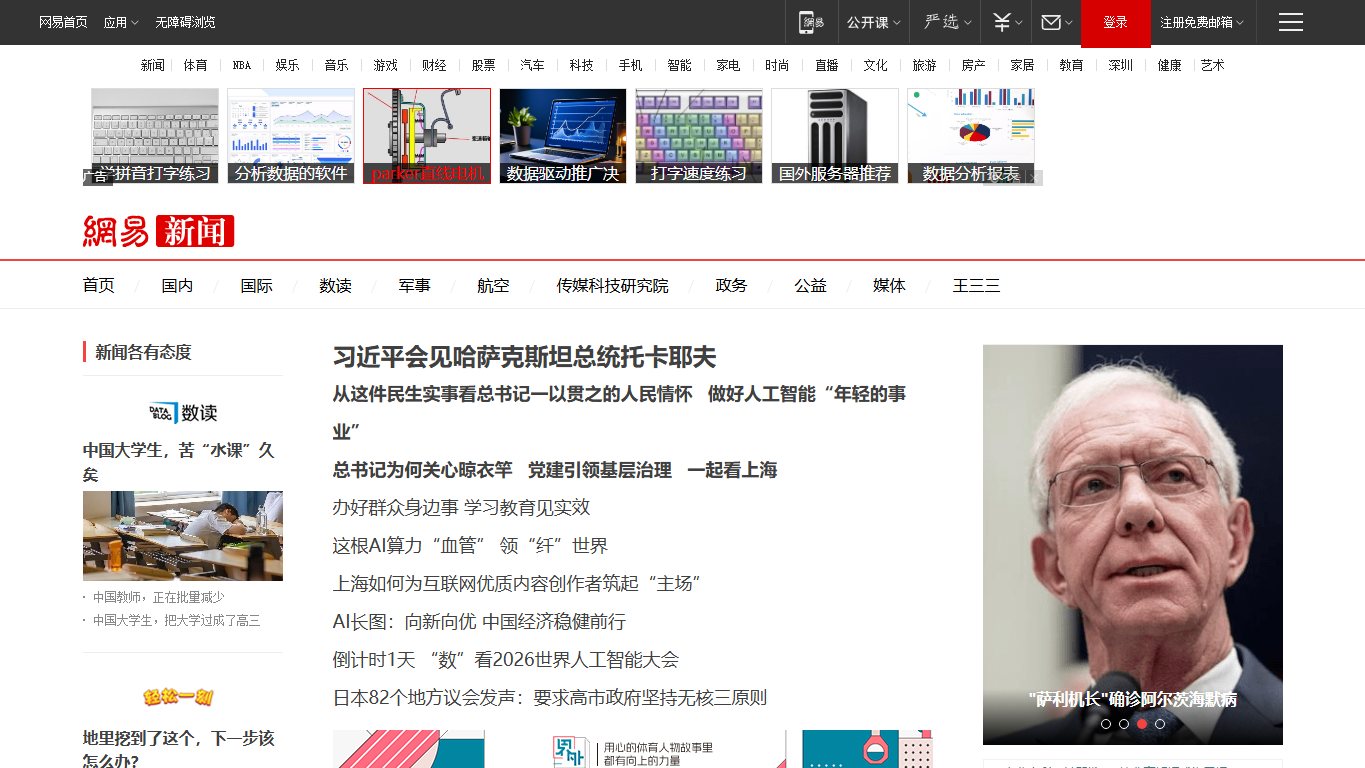Open link 中国教师，正在批量减少
Screen dimensions: 1365x768
(159, 597)
